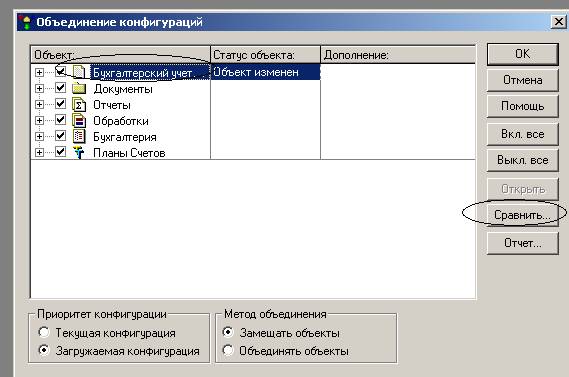This screenshot has width=569, height=377.
Task: Select Загружаемая конфигурация radio button
Action: 44,350
